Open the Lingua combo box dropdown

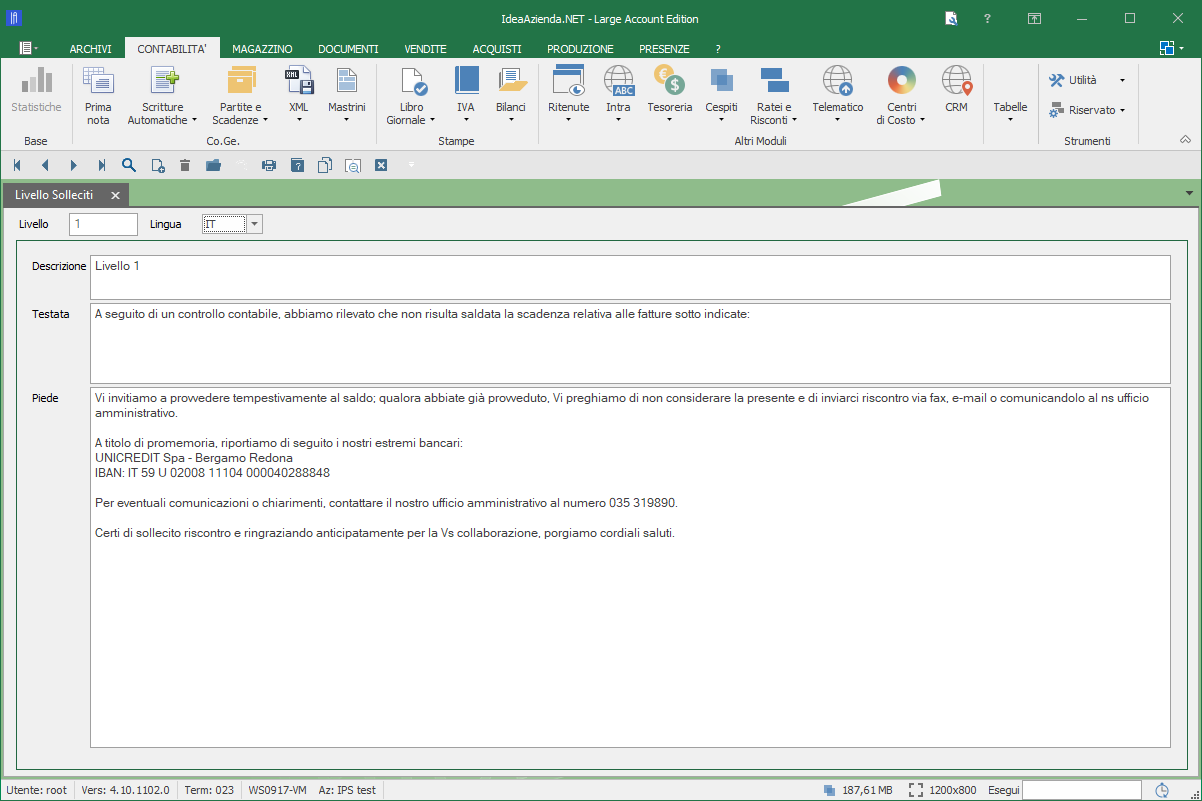pyautogui.click(x=255, y=225)
